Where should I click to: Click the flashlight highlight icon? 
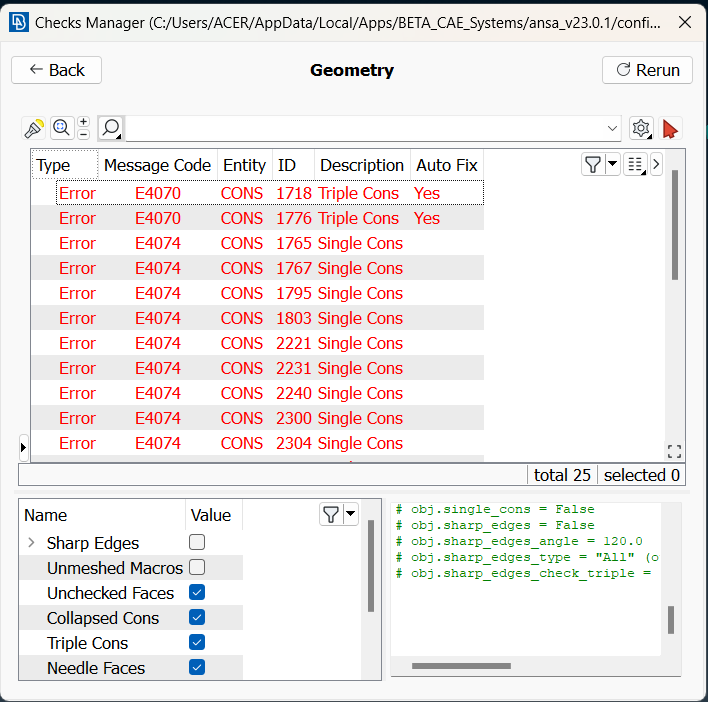[x=34, y=129]
